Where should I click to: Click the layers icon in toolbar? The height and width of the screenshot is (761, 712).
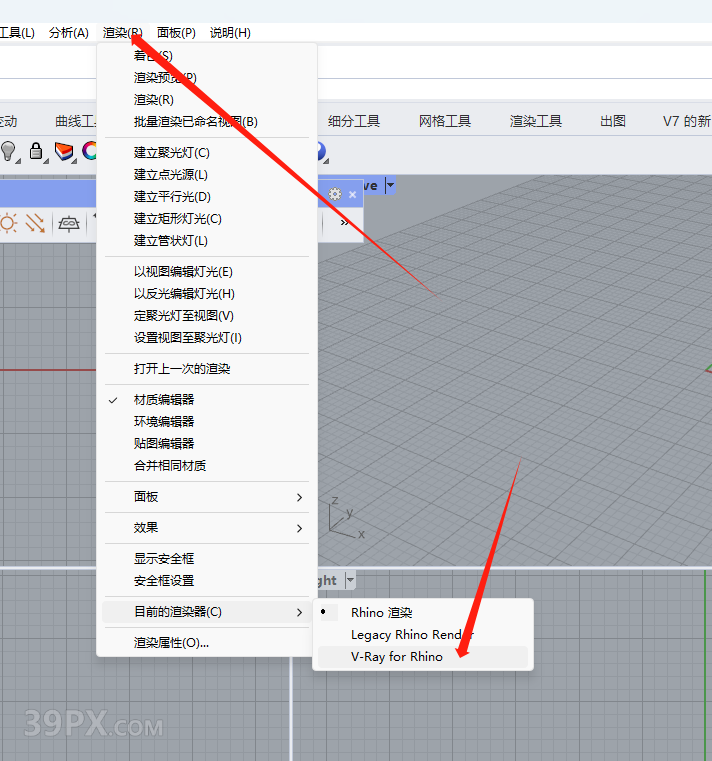point(64,151)
